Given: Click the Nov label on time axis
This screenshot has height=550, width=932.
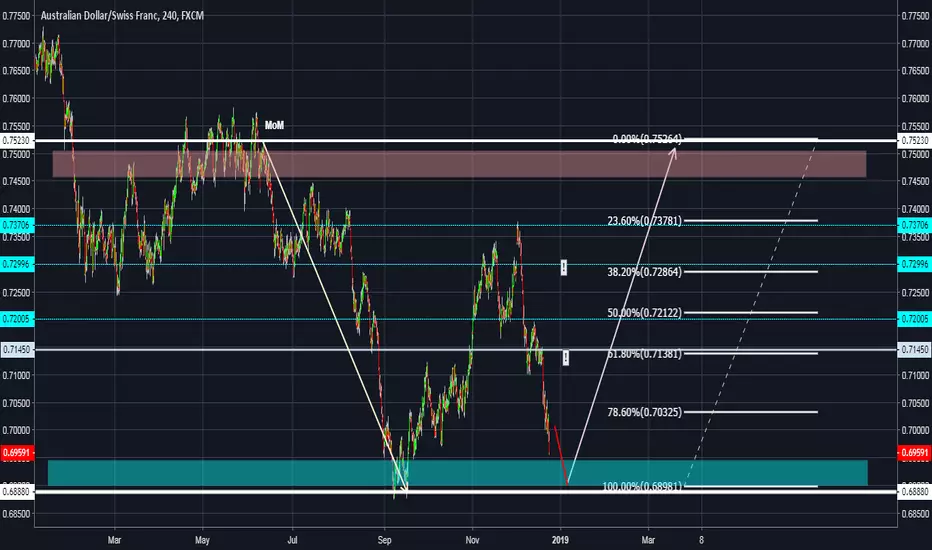Looking at the screenshot, I should click(472, 540).
